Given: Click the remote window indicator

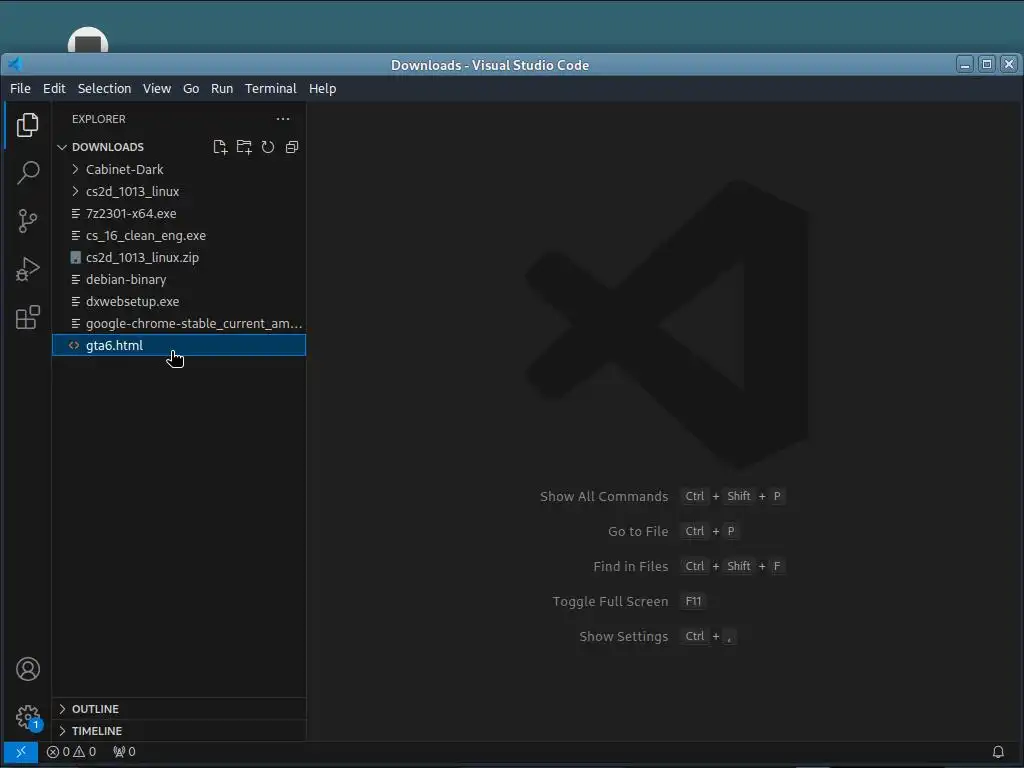Looking at the screenshot, I should coord(21,752).
